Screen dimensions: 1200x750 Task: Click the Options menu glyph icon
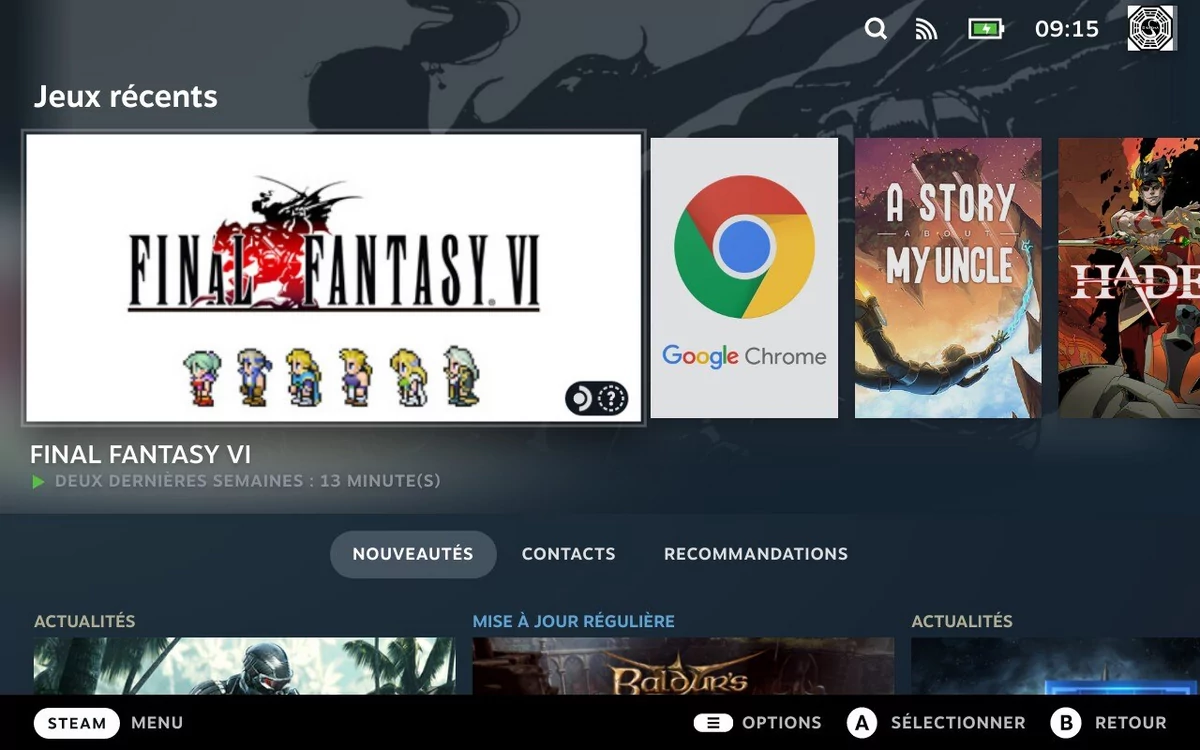click(x=713, y=723)
